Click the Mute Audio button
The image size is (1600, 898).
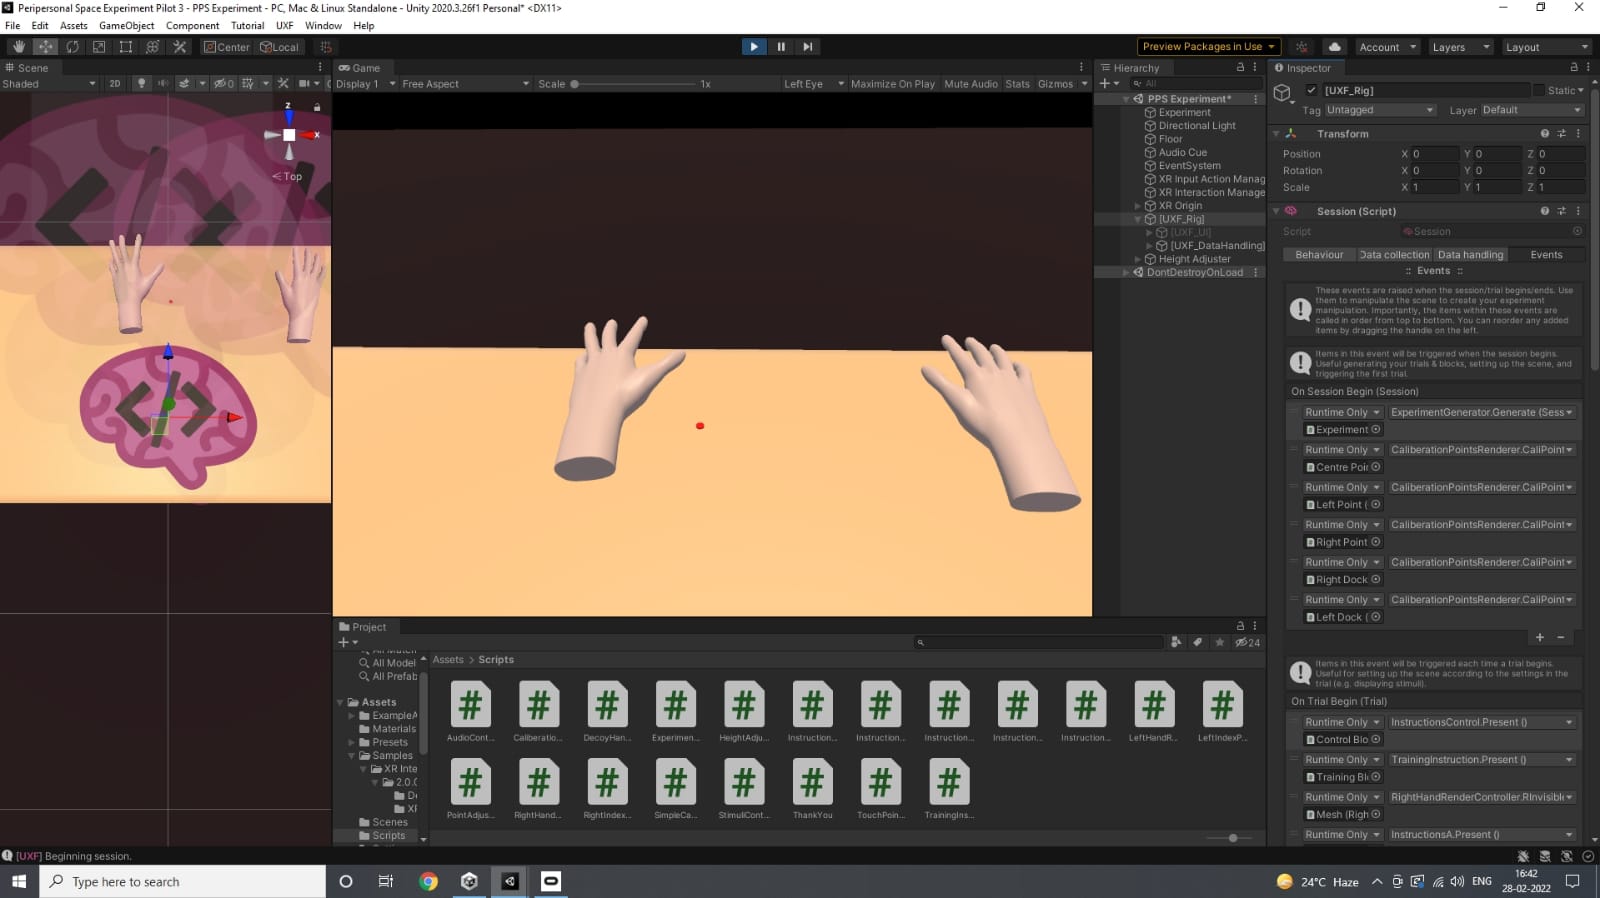(971, 84)
